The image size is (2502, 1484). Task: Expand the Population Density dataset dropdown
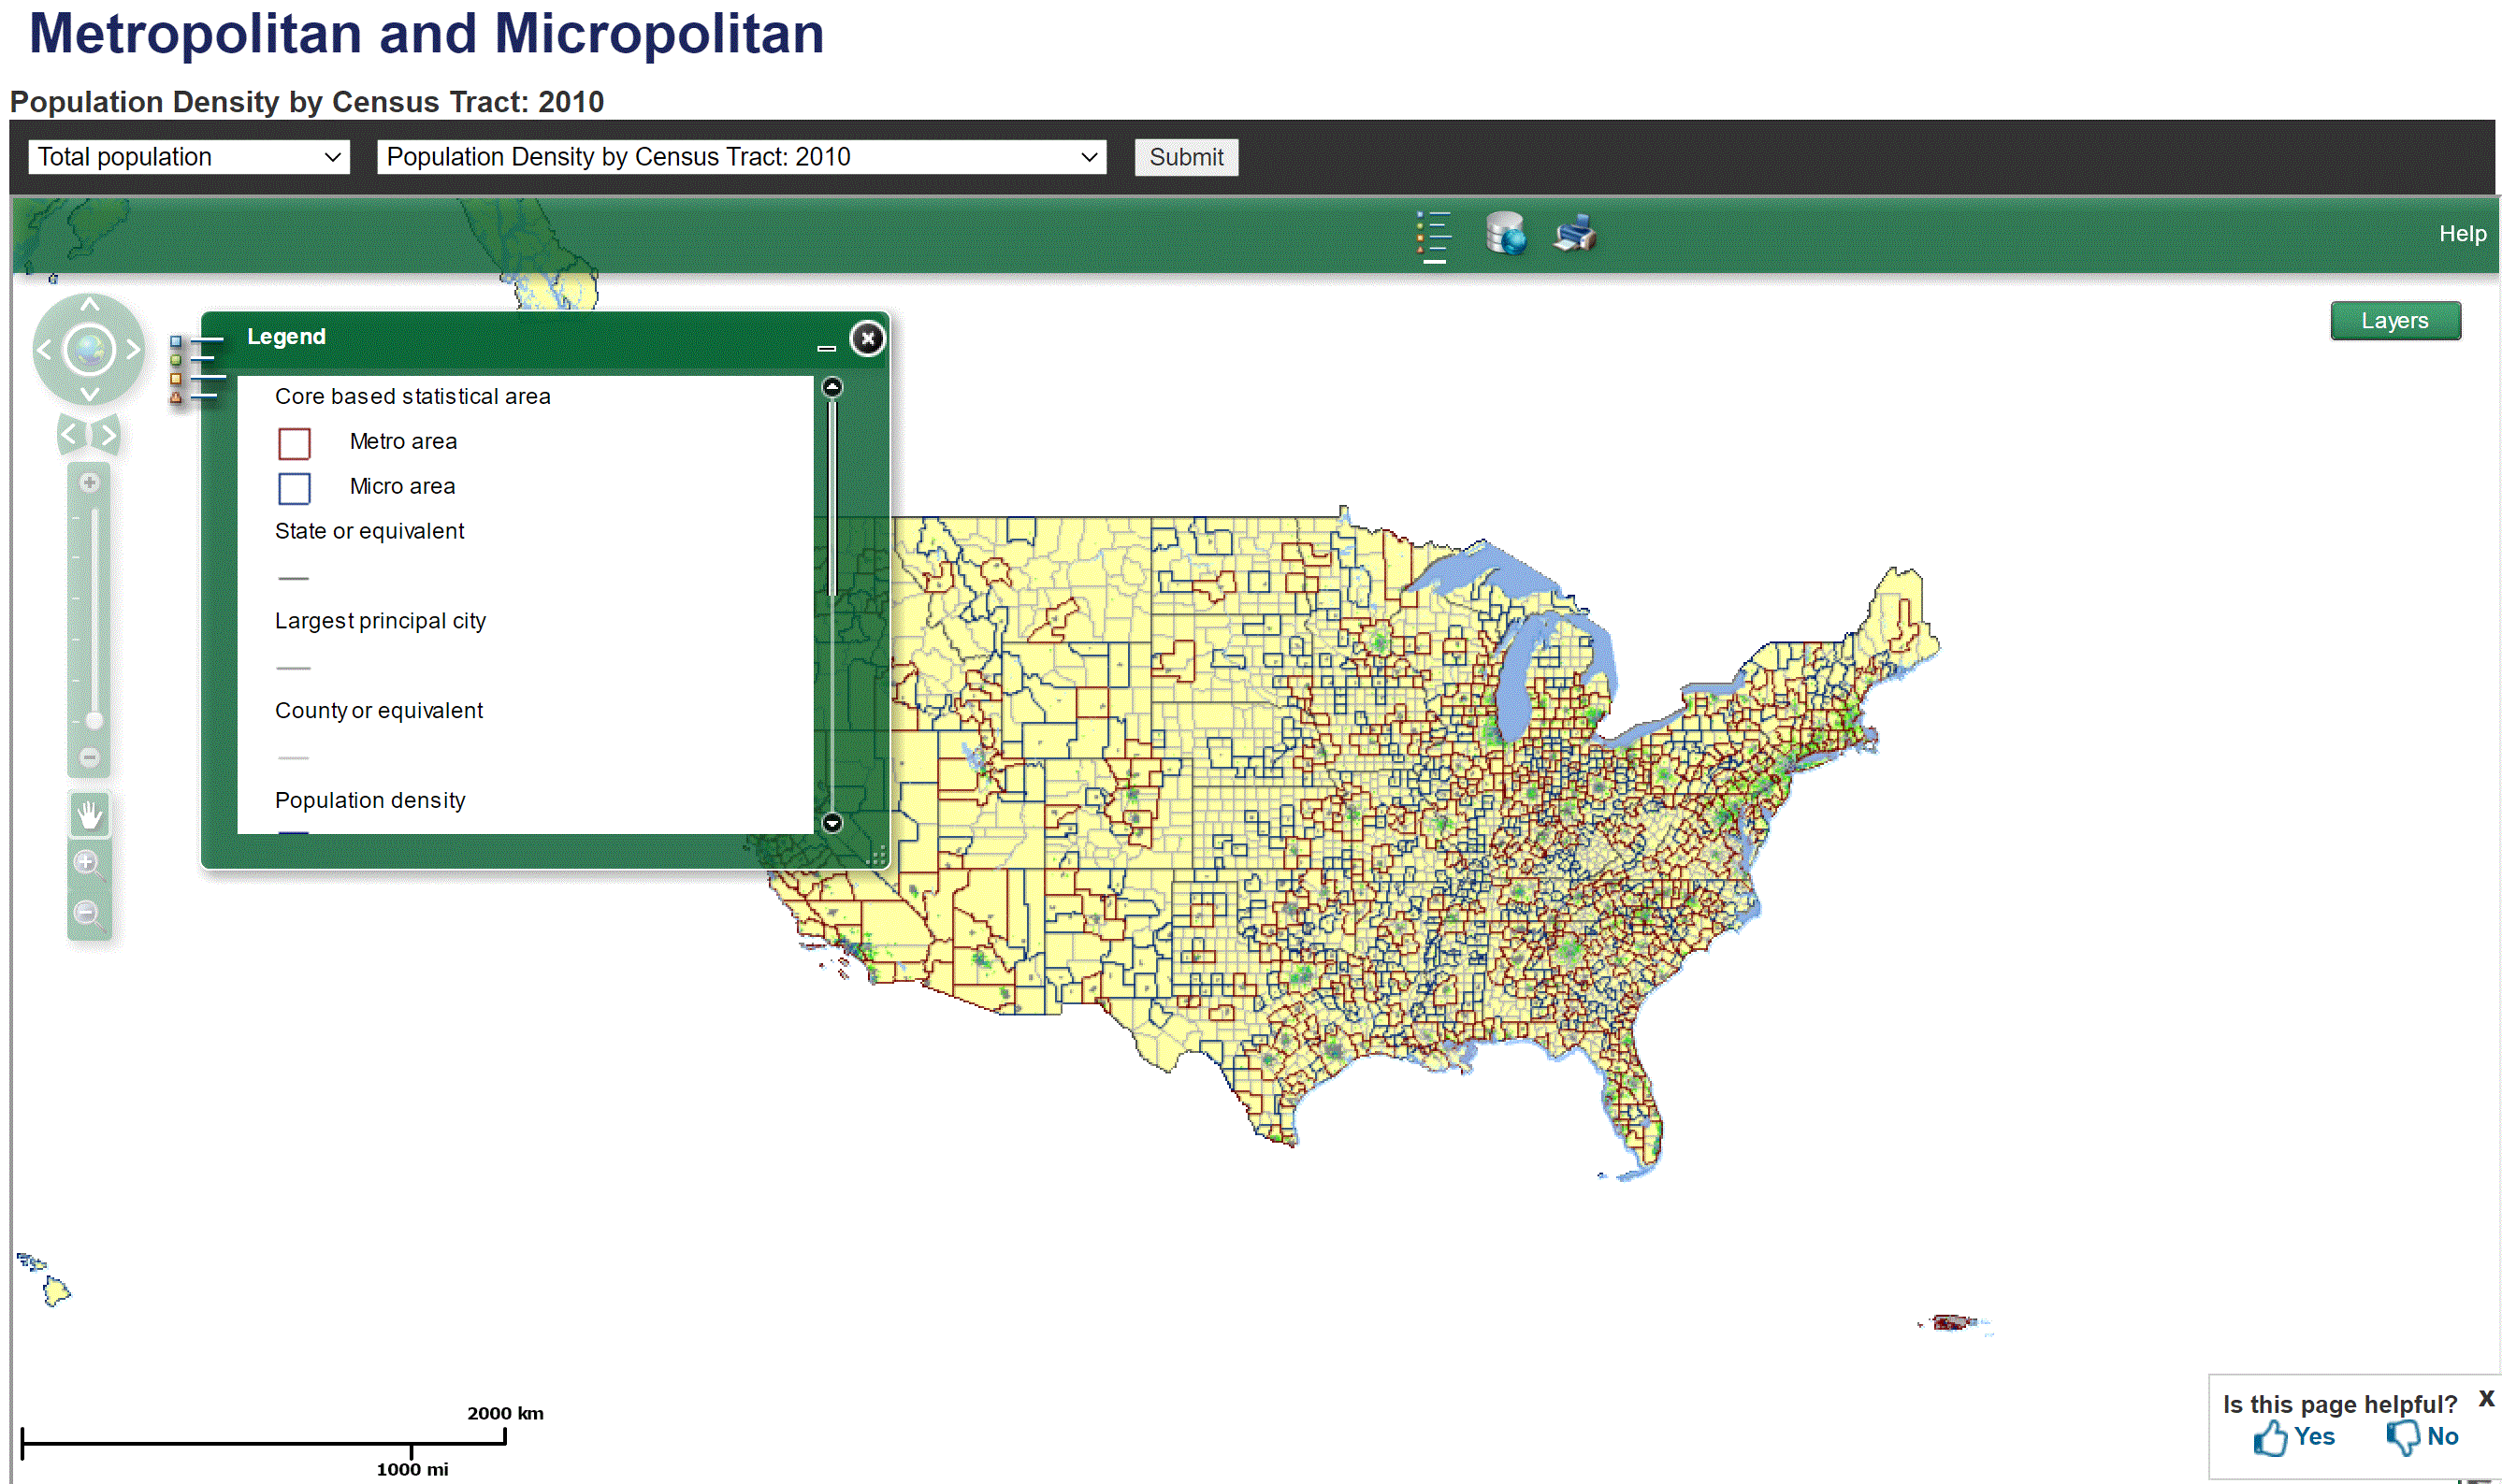(1095, 157)
